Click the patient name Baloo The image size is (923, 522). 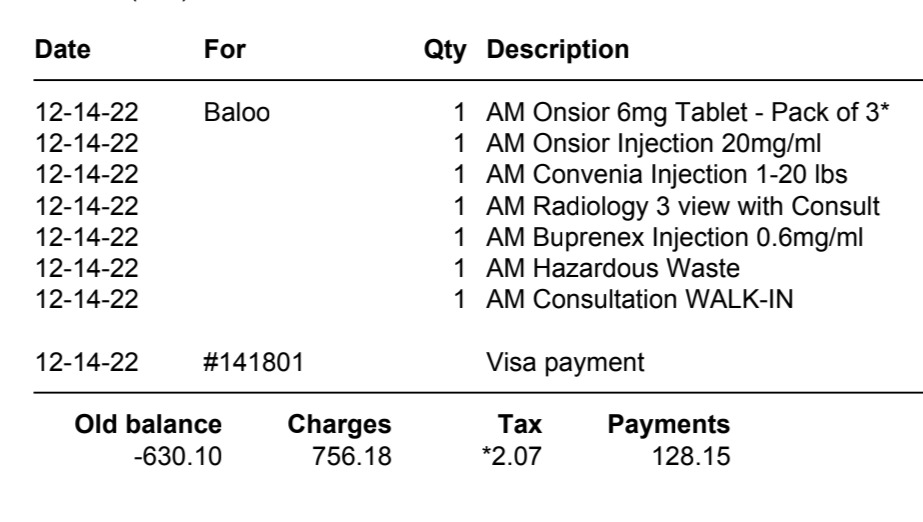click(x=237, y=112)
